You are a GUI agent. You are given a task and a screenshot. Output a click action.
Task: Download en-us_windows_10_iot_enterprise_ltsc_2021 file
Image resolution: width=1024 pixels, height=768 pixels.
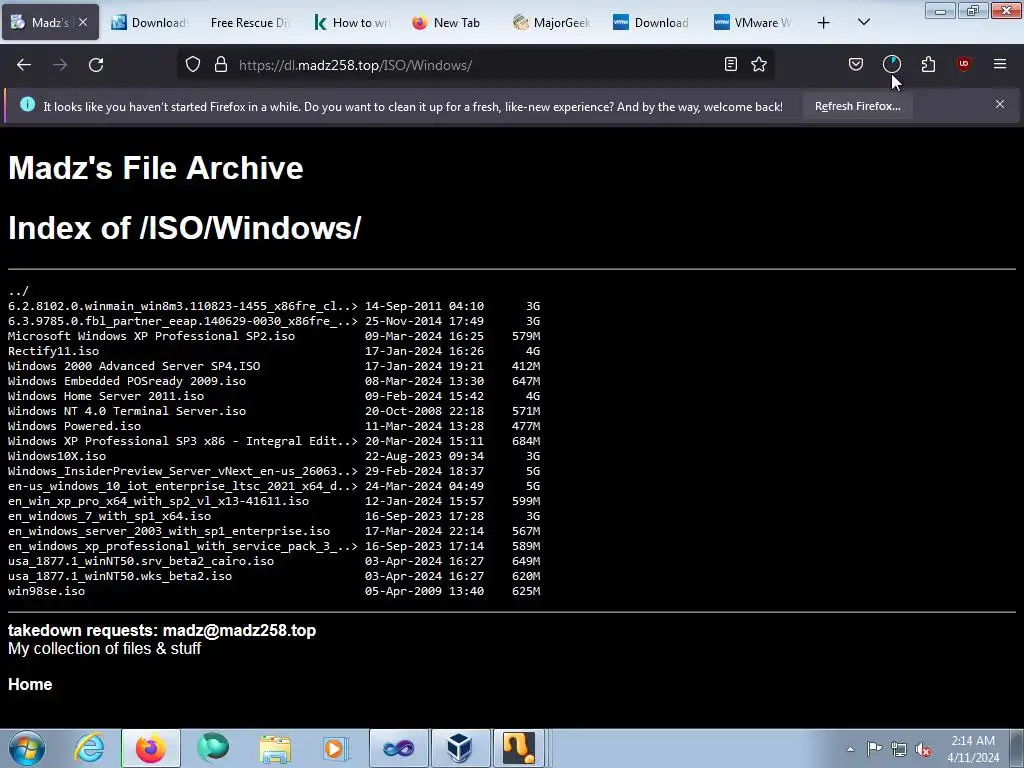click(183, 487)
